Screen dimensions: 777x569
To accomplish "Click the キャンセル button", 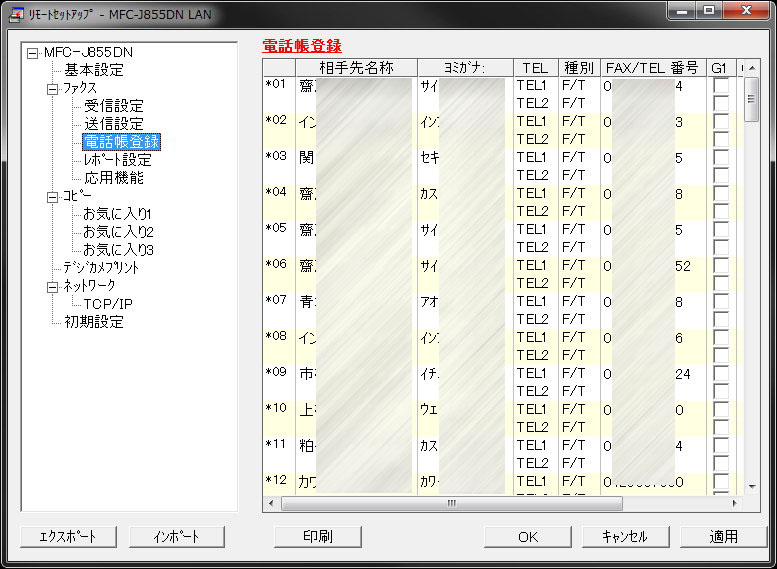I will pyautogui.click(x=625, y=537).
